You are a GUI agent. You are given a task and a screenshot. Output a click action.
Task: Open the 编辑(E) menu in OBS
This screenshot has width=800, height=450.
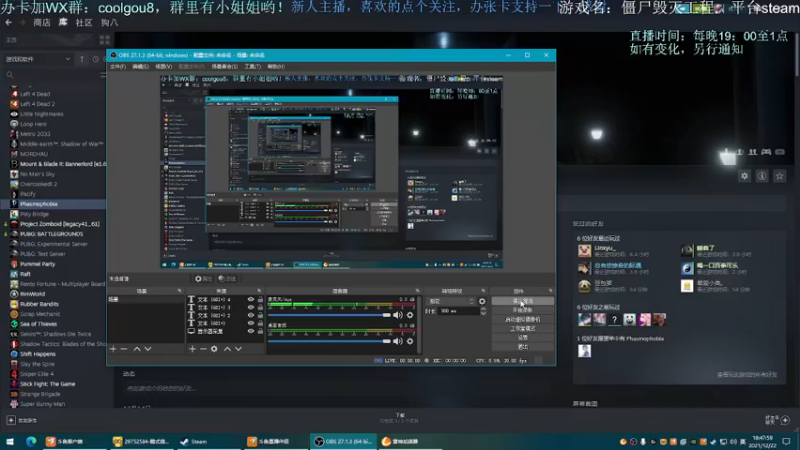(x=140, y=67)
